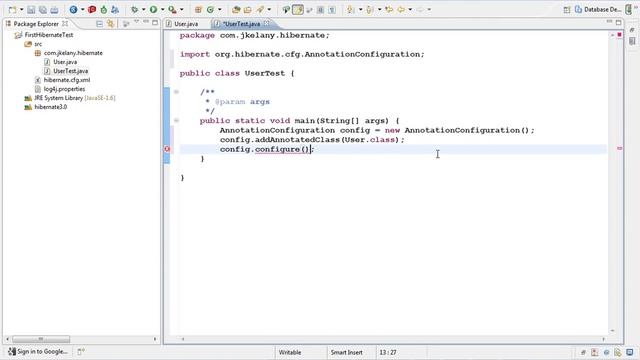Switch to the User.java editor tab
Screen dimensions: 640x360
pos(182,24)
